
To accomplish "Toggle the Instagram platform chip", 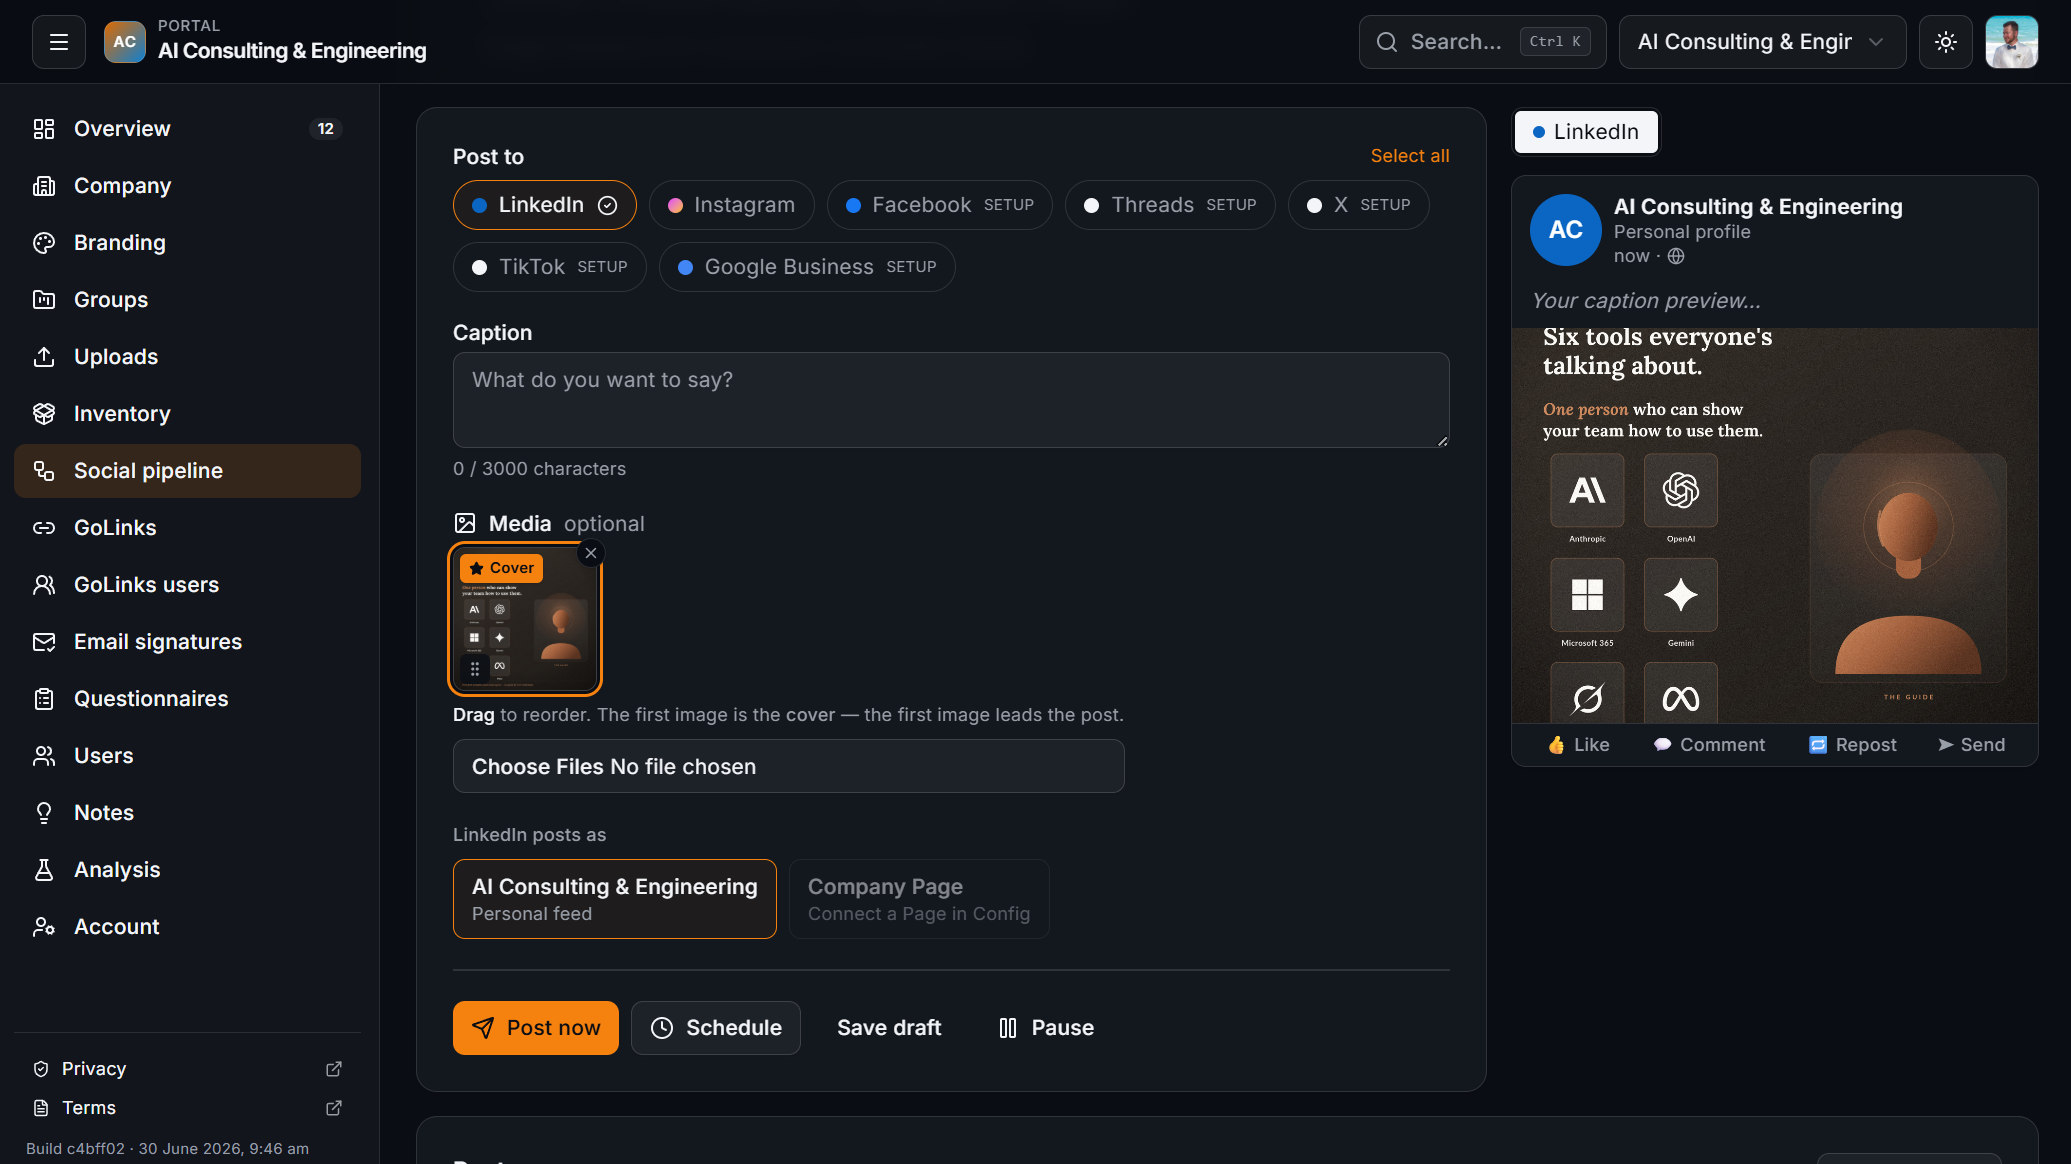I will [732, 205].
